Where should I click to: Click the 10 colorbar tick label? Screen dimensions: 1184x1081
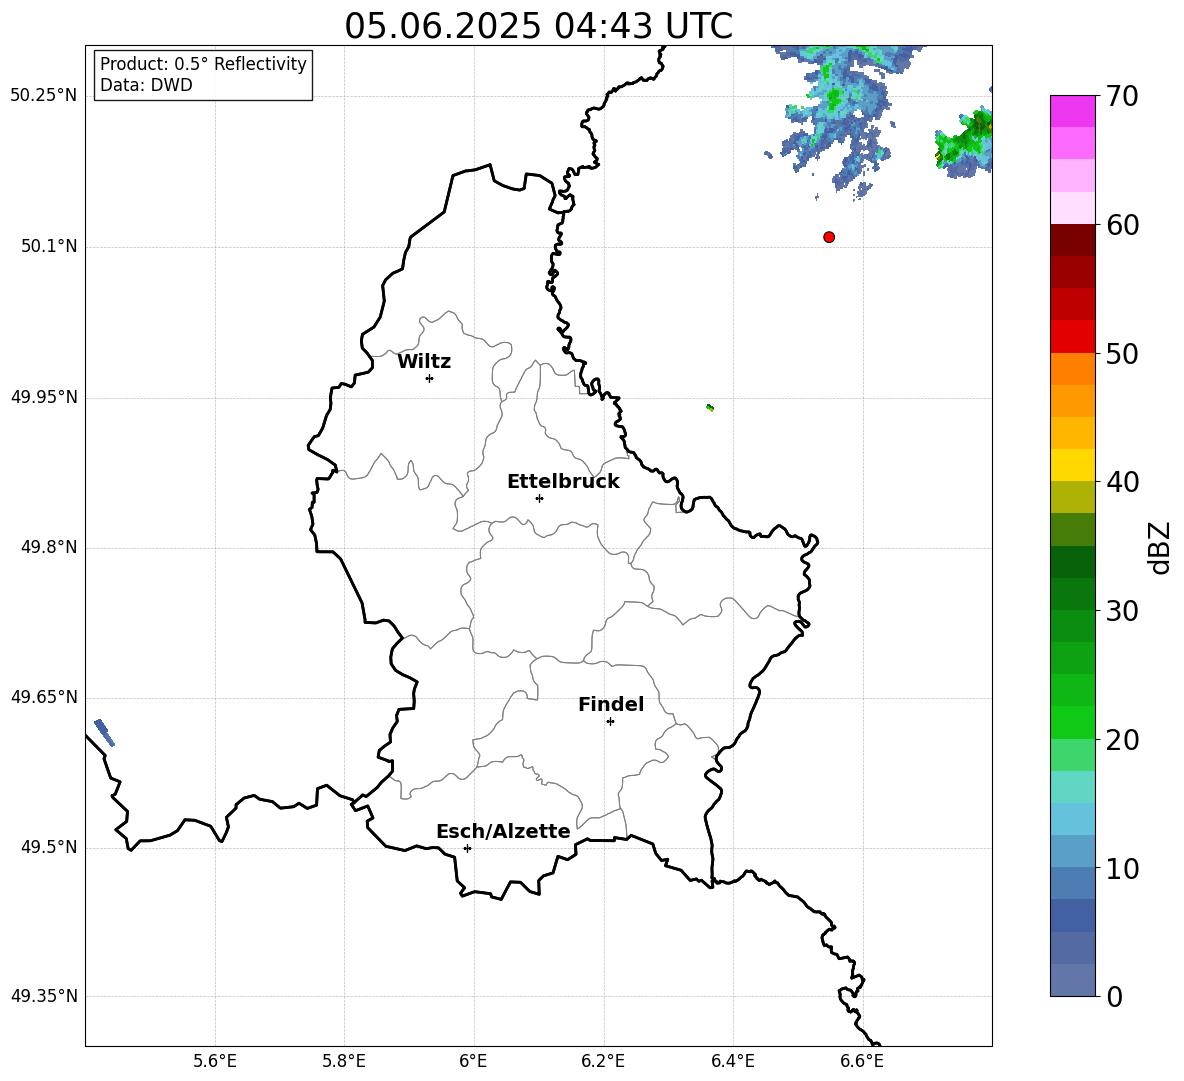1122,869
